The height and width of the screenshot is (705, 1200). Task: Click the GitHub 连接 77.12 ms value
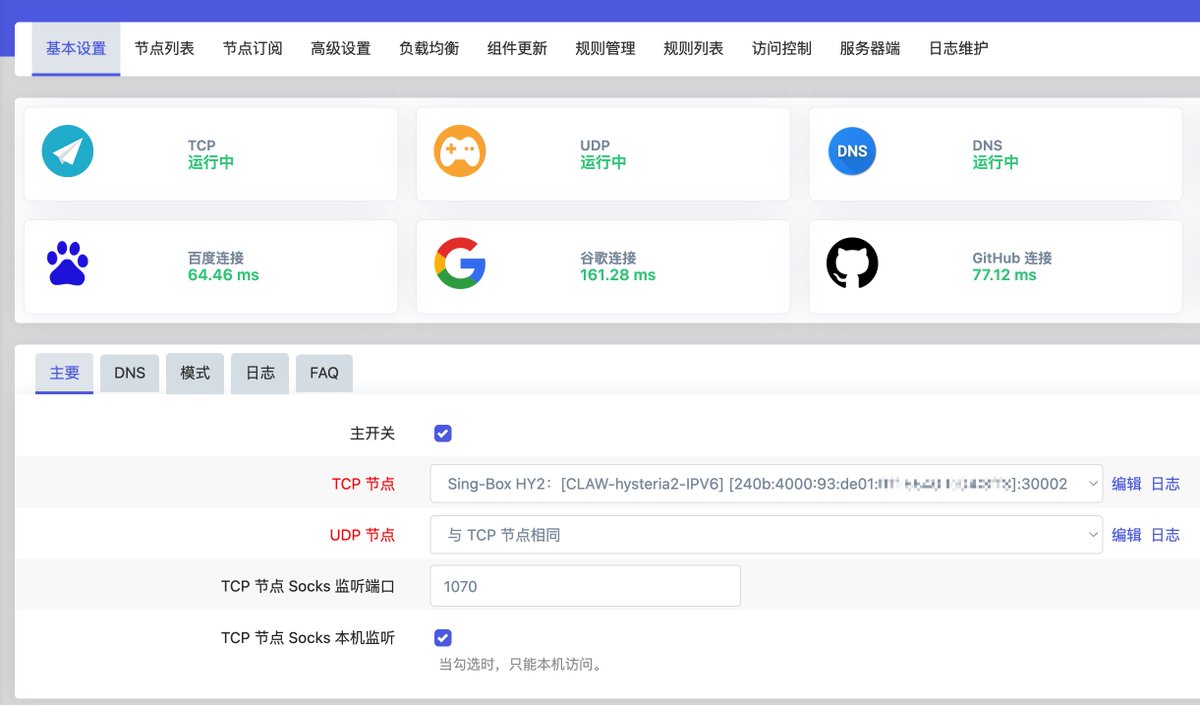1004,275
